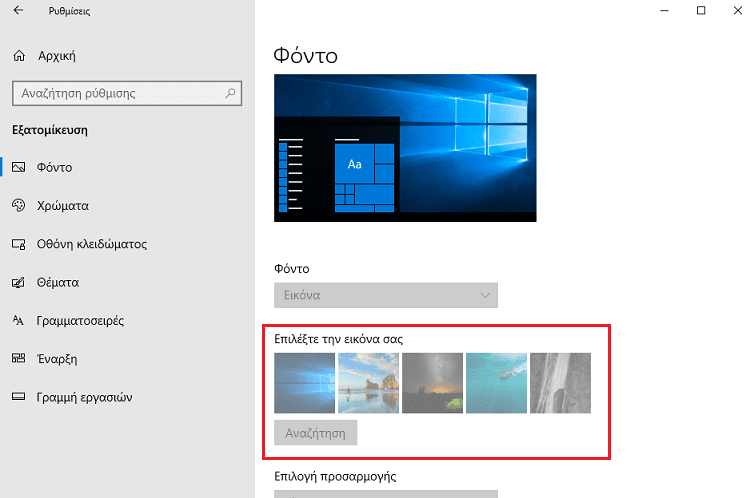
Task: Focus the Αναζήτηση ρύθμισης search field
Action: (127, 93)
